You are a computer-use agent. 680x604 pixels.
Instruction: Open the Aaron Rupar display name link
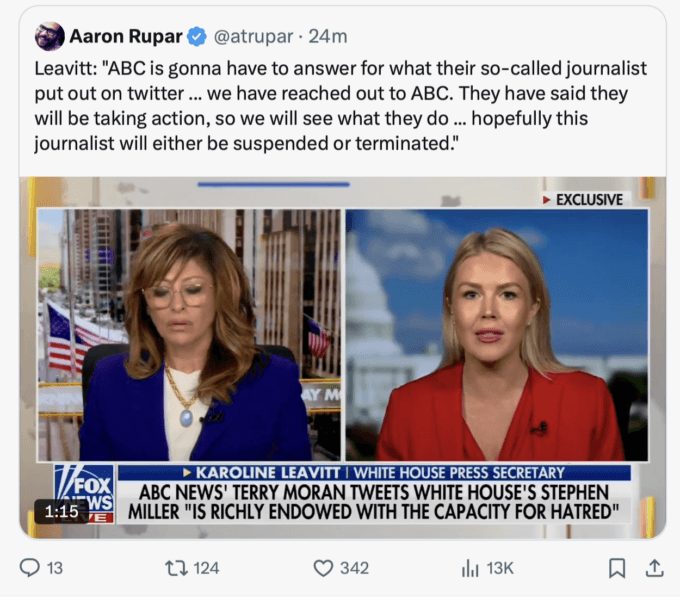[126, 36]
